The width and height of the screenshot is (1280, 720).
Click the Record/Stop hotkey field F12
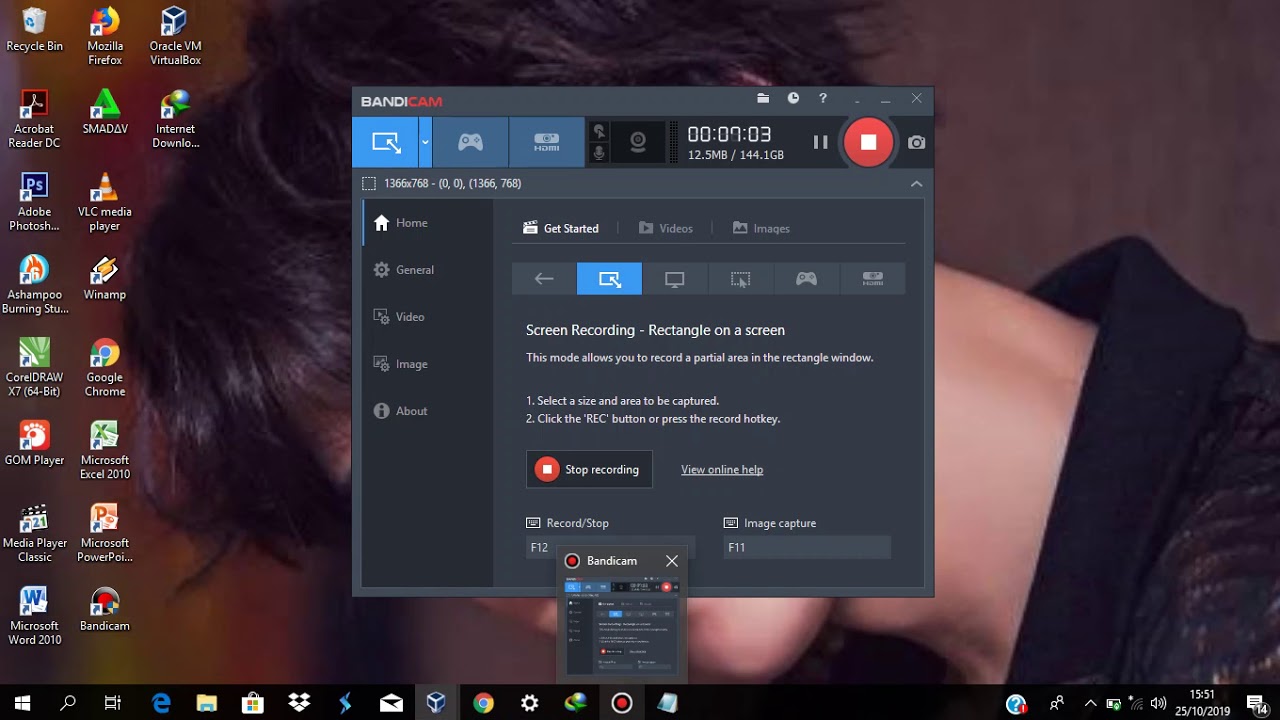[x=610, y=547]
